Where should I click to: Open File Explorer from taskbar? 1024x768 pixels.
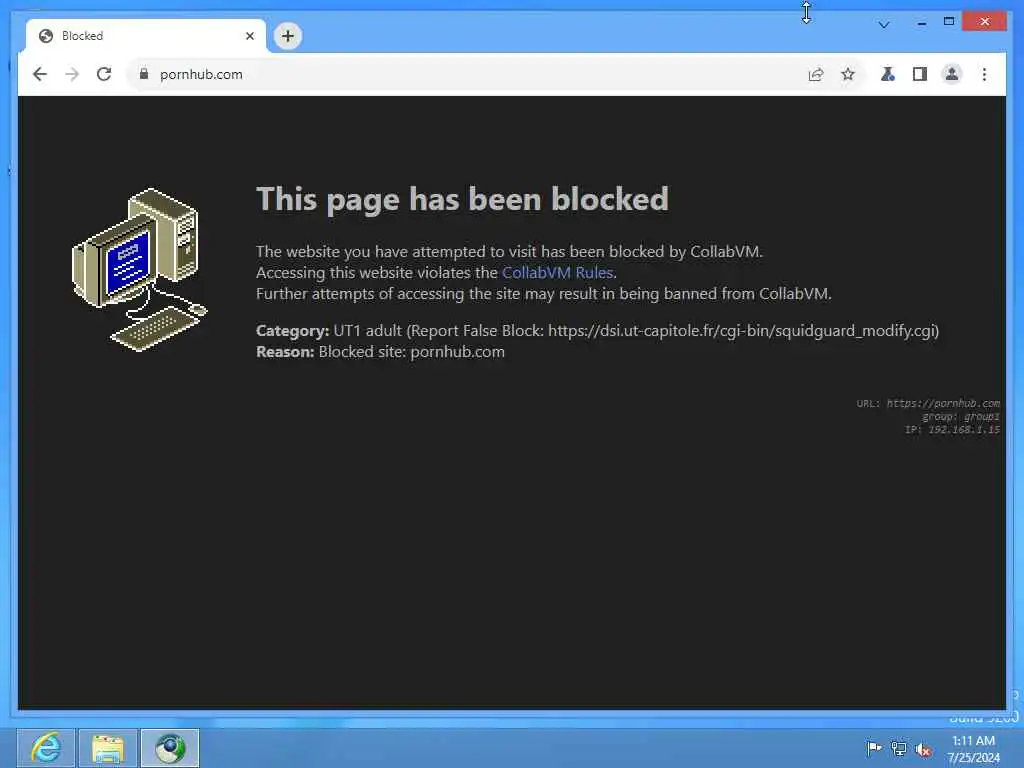(x=108, y=748)
